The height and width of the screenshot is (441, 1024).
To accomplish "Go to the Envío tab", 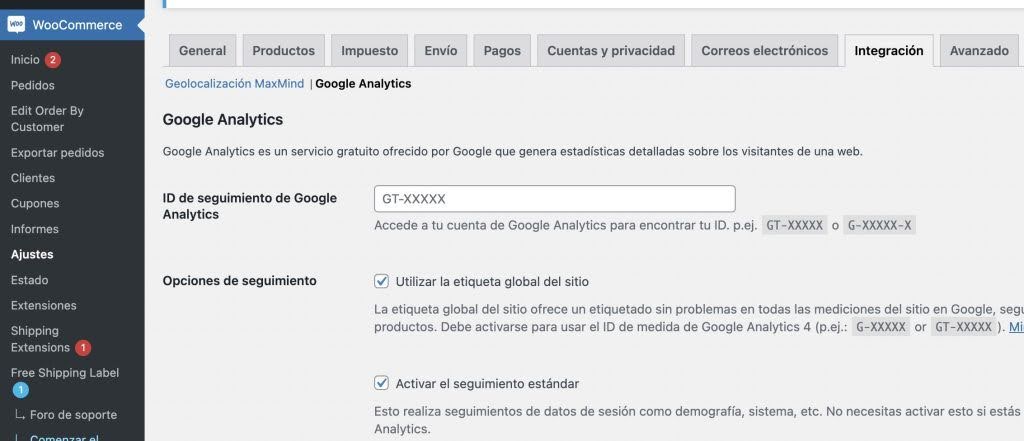I will pyautogui.click(x=440, y=51).
